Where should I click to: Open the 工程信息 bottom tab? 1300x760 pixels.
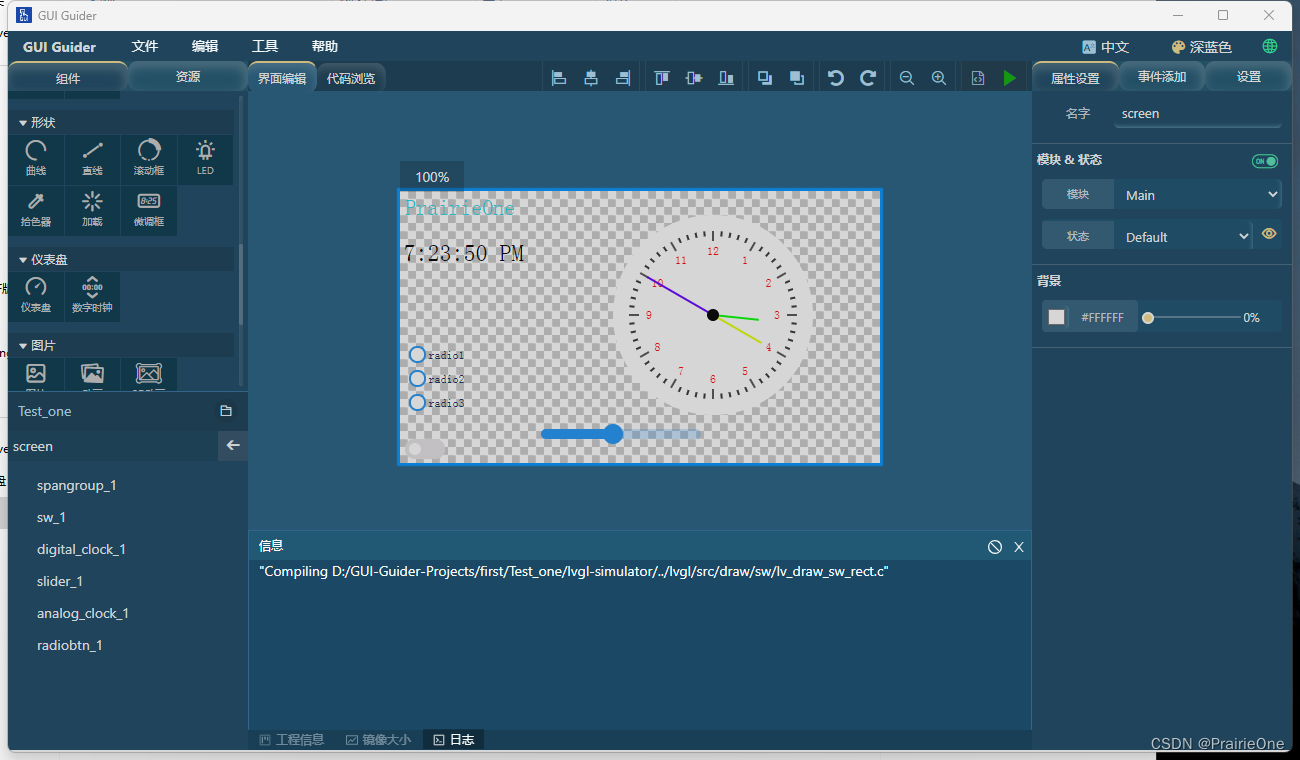(x=292, y=740)
